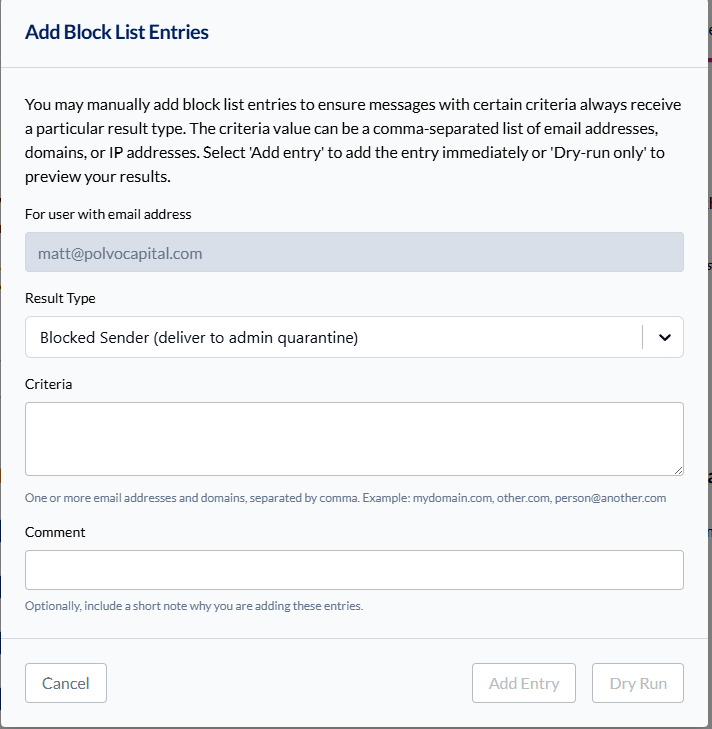Click the divider line beside the dropdown chevron
Viewport: 712px width, 729px height.
click(x=643, y=338)
